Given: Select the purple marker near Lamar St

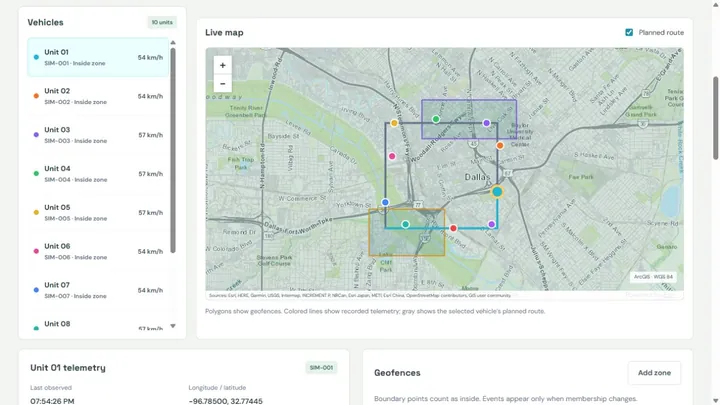Looking at the screenshot, I should pos(491,225).
